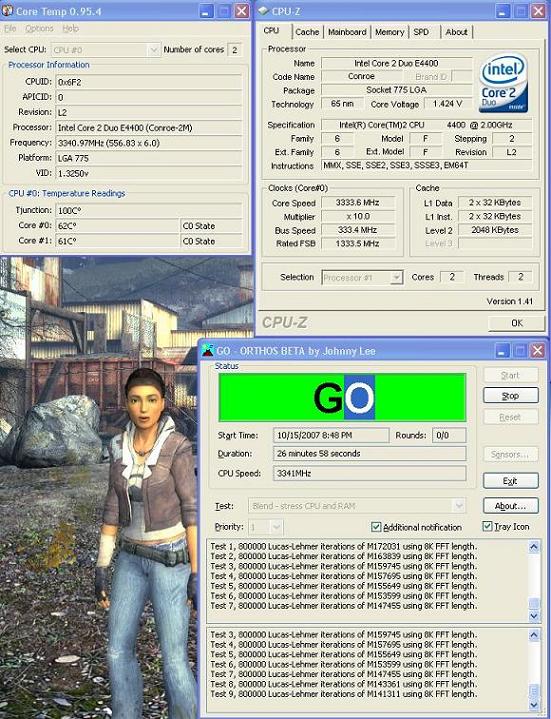
Task: Open the Options menu in Core Temp
Action: 39,29
